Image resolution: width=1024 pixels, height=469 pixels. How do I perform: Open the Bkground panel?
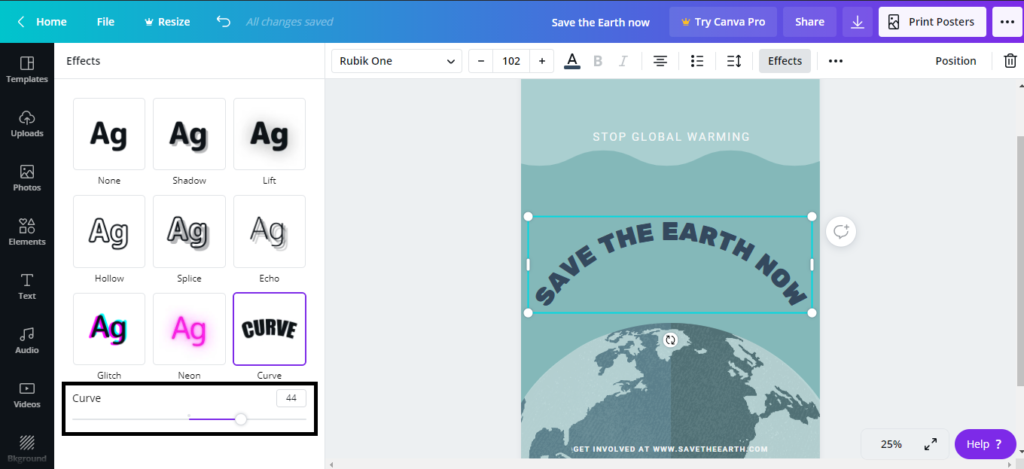[27, 448]
